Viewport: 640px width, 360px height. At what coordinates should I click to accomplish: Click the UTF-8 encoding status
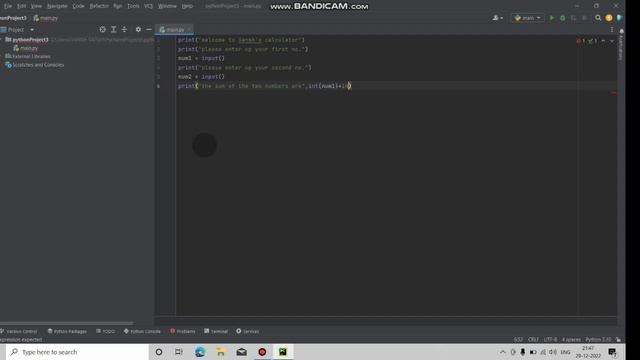(x=550, y=340)
